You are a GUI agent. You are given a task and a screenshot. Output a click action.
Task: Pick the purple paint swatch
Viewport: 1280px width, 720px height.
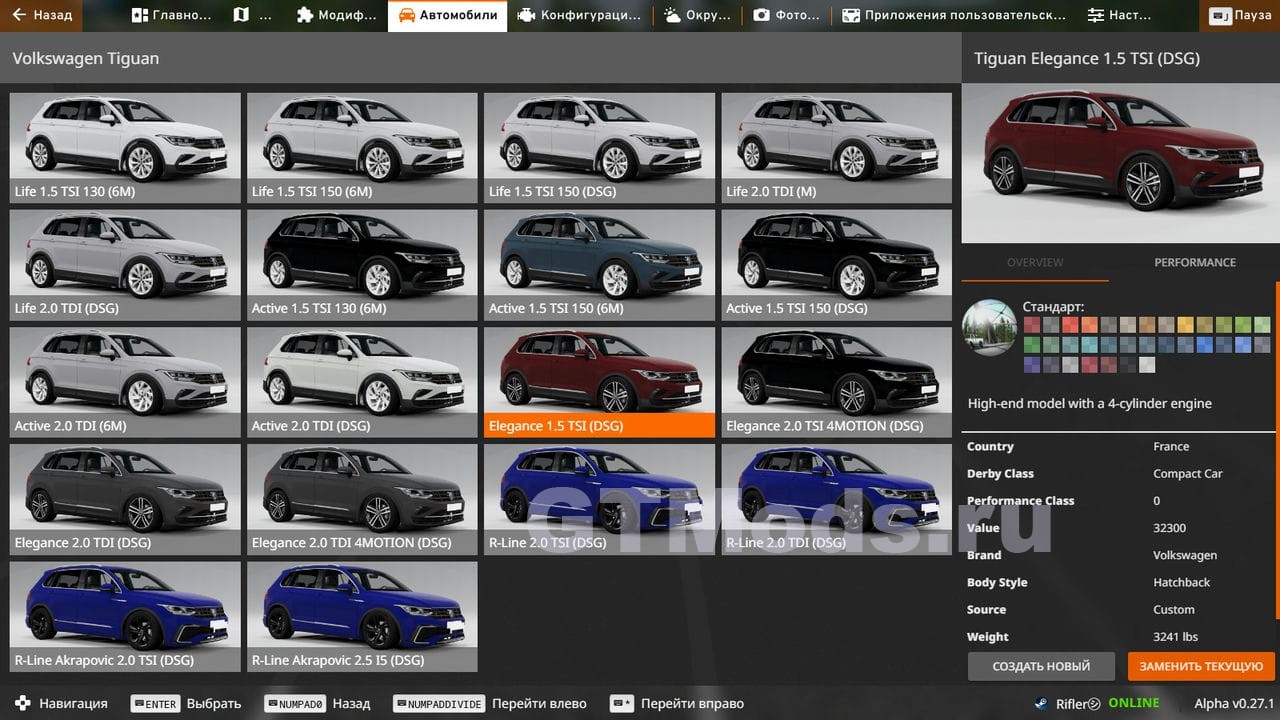(1032, 365)
